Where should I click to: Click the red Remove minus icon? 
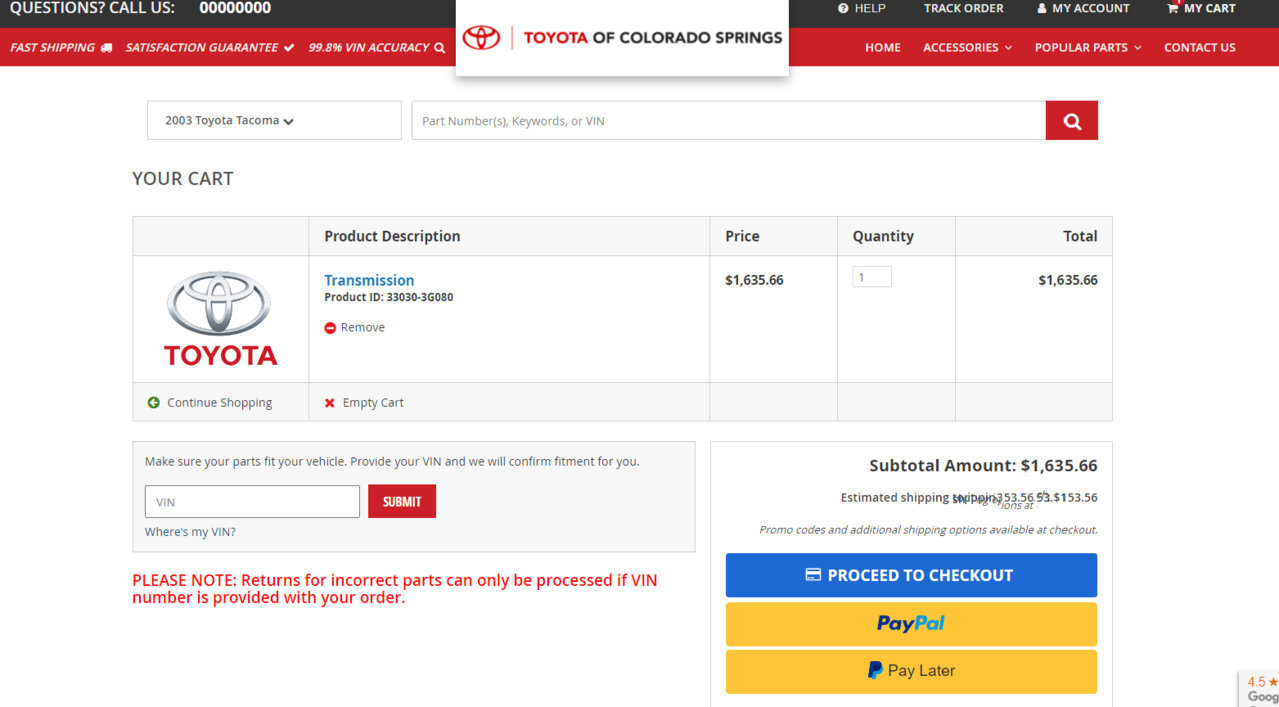(x=330, y=328)
